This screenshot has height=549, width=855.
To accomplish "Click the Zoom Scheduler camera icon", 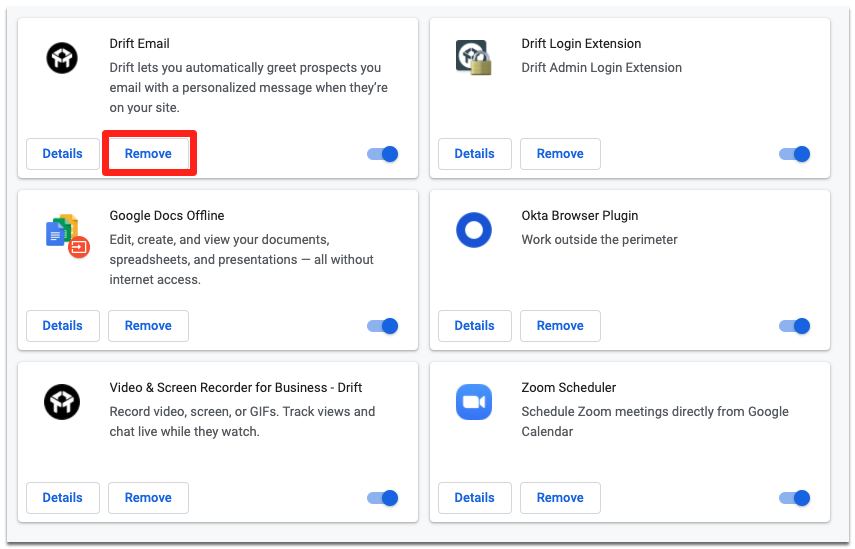I will 473,402.
